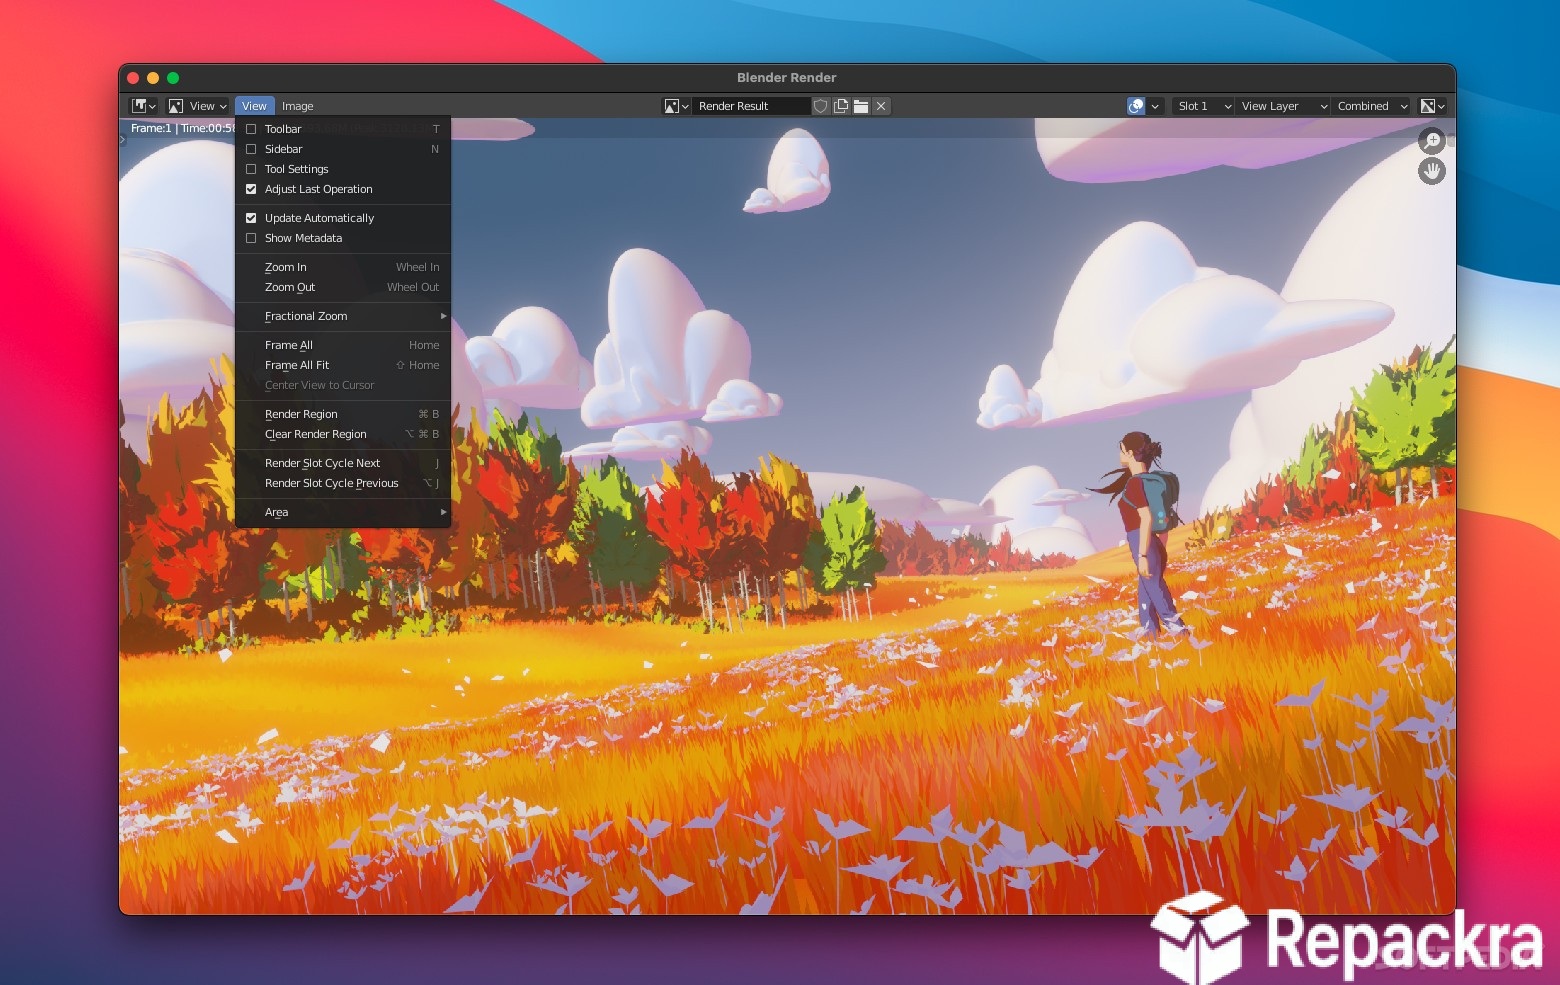Click the Render Result name field

(751, 106)
